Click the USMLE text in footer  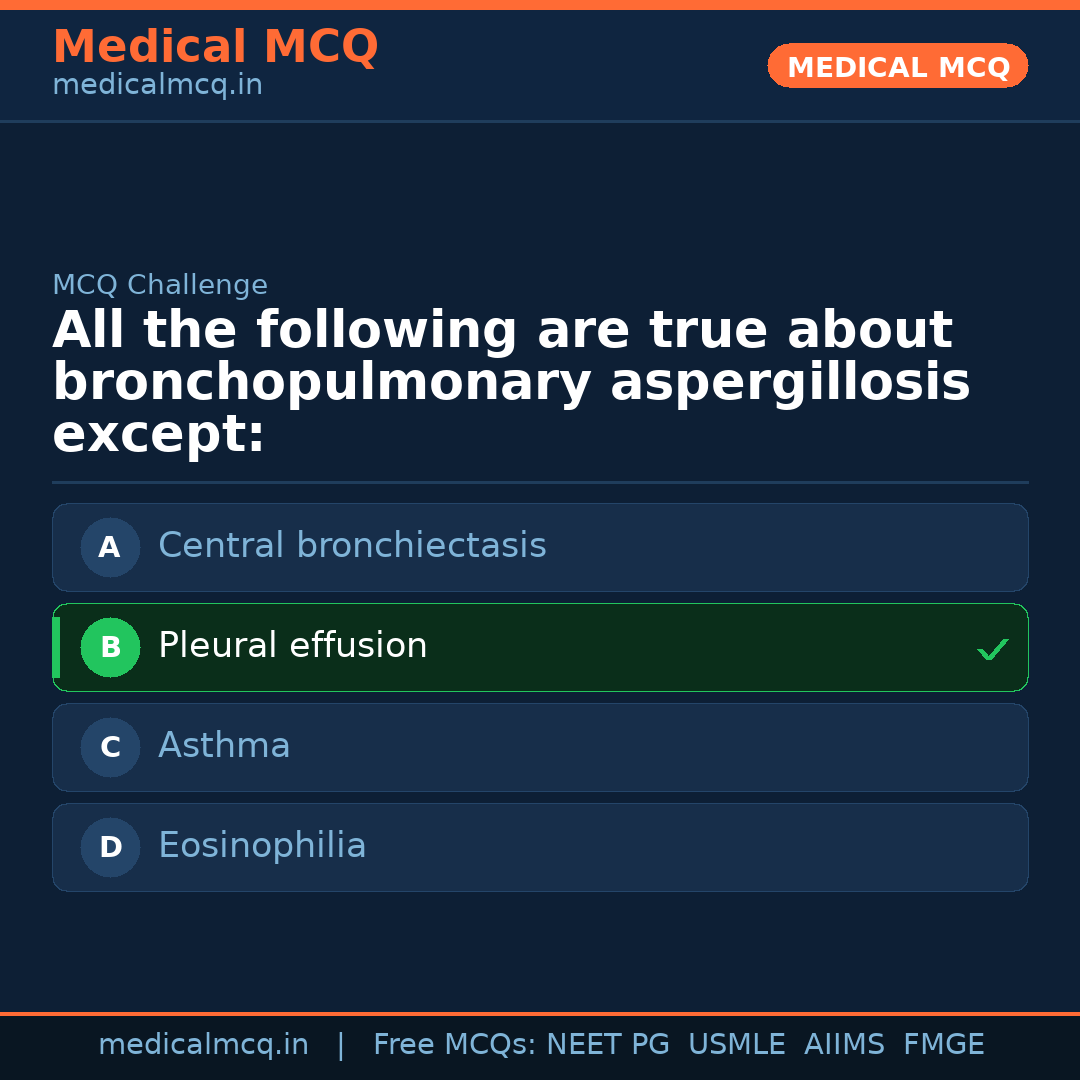pyautogui.click(x=736, y=1045)
